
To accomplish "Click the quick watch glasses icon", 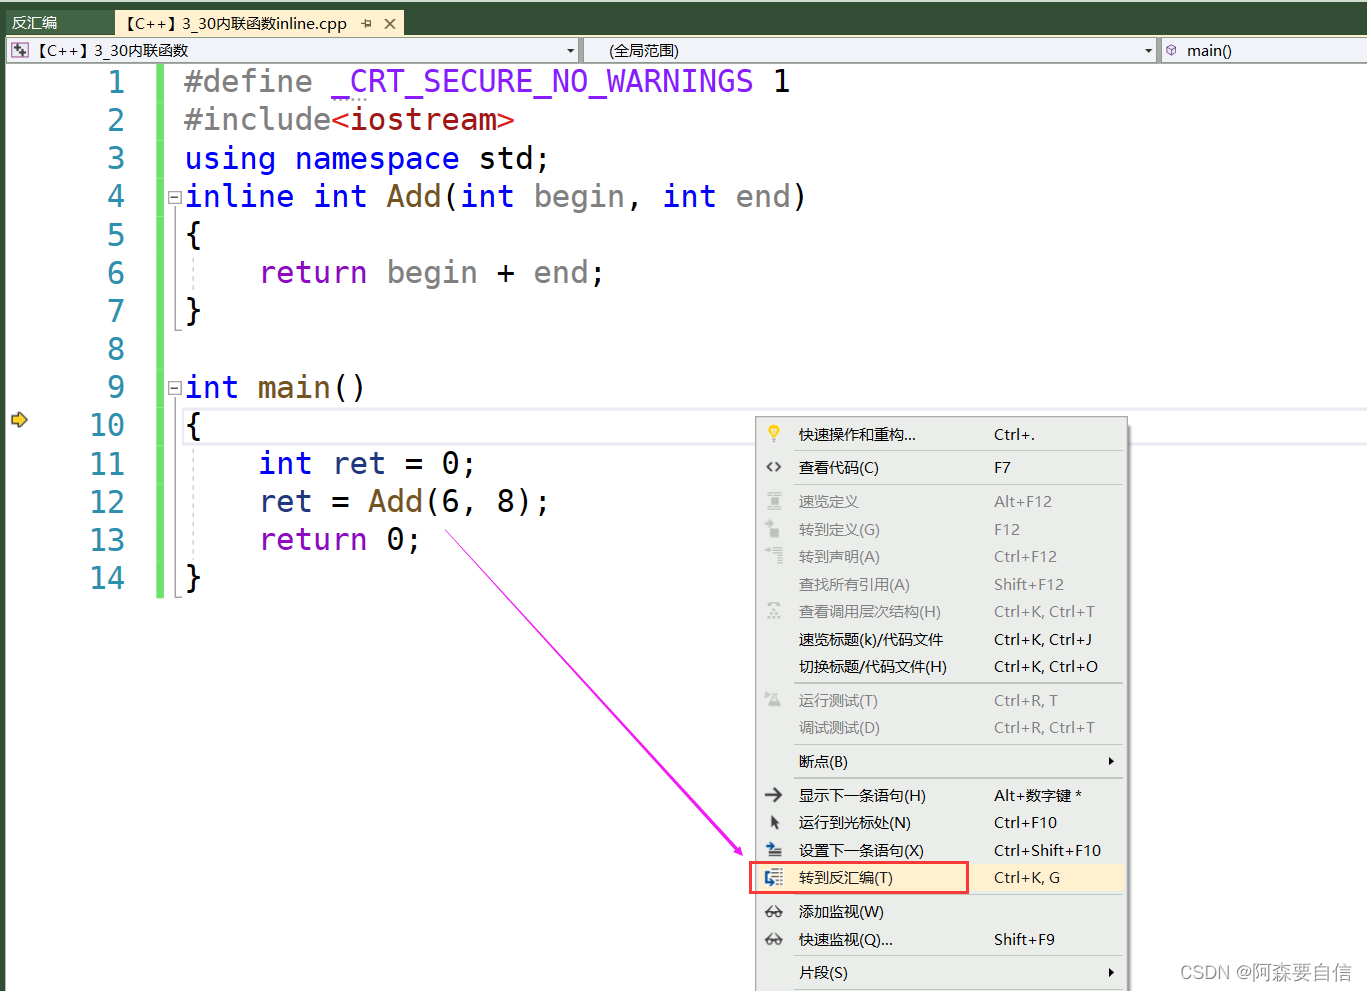I will (x=774, y=939).
